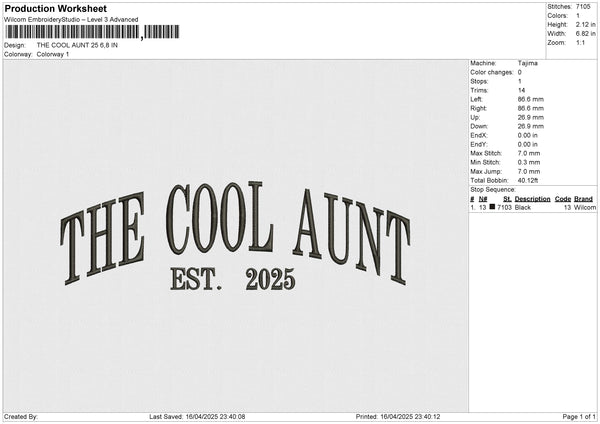Screen dimensions: 600x424
Task: Click the Height value 2.12 in
Action: 585,24
